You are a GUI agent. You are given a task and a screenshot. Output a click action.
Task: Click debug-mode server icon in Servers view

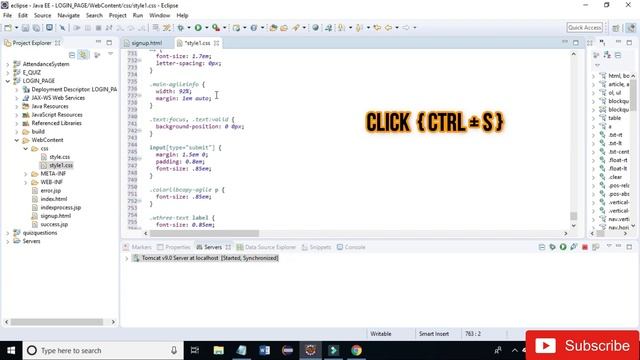552,247
